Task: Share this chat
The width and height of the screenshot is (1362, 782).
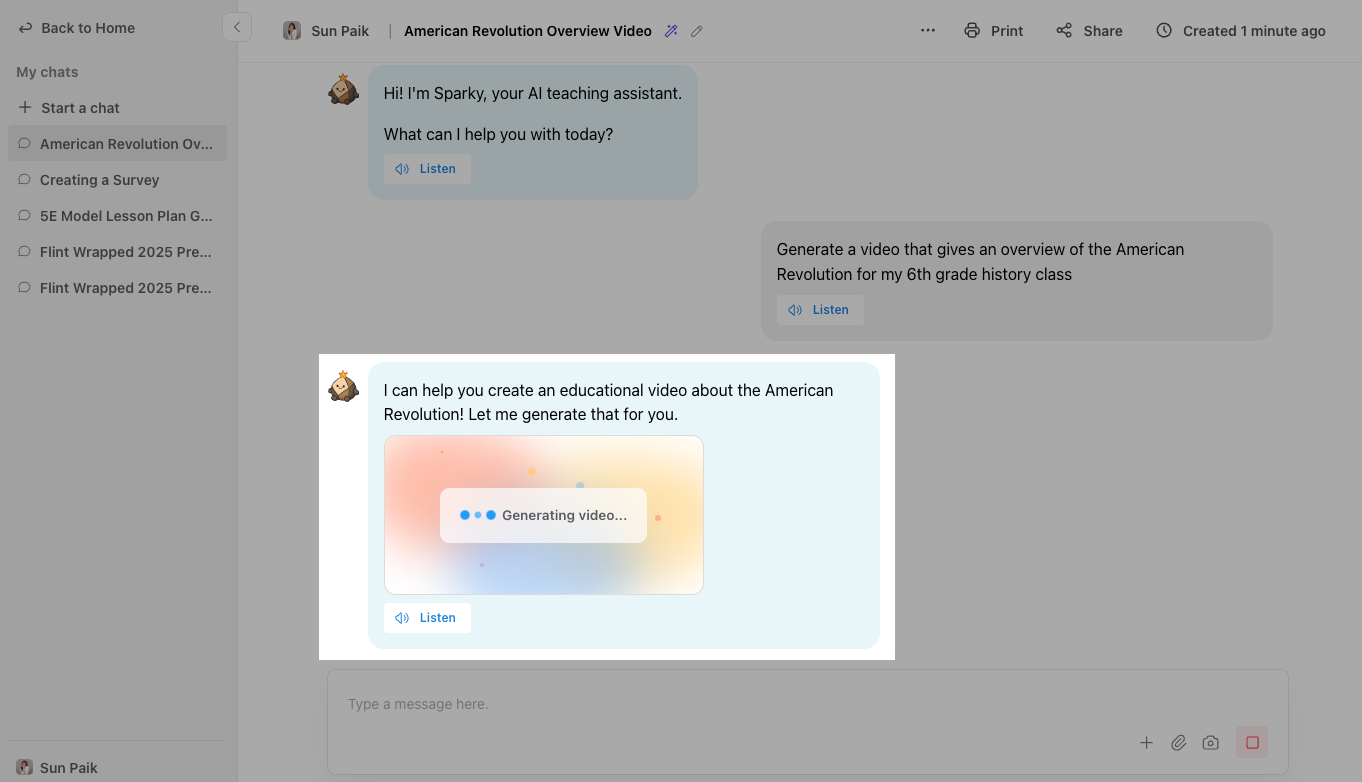Action: 1089,31
